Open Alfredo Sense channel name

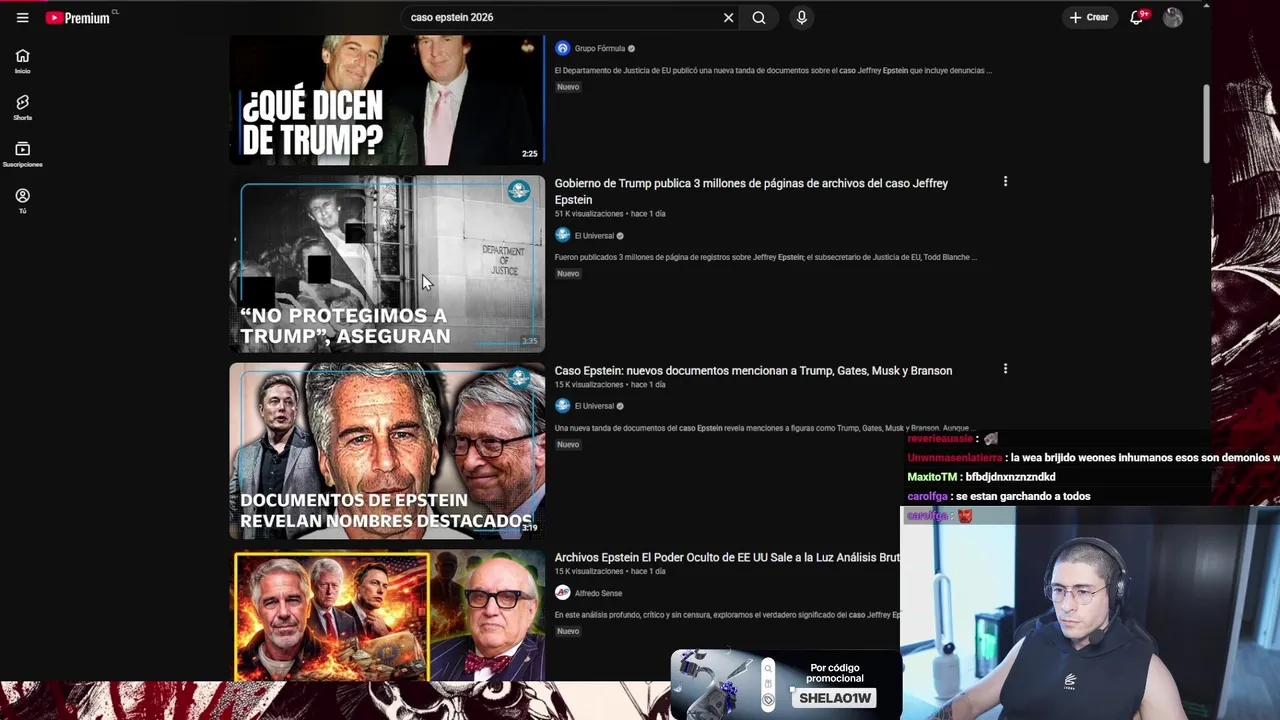point(598,593)
